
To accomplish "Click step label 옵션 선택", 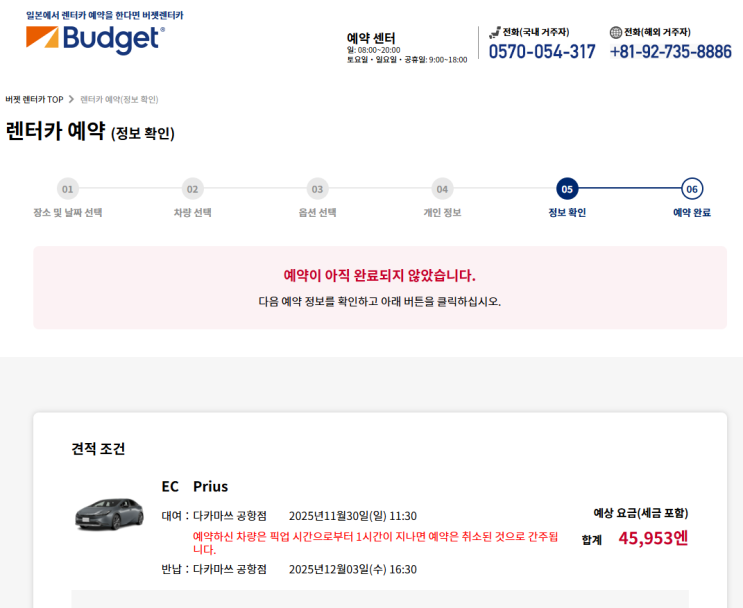I will [317, 212].
